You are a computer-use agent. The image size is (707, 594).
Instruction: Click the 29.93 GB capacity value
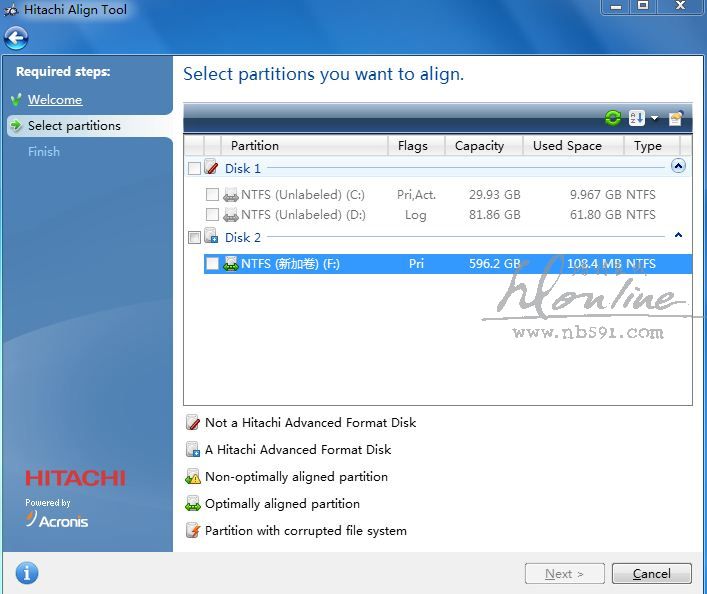pyautogui.click(x=495, y=195)
